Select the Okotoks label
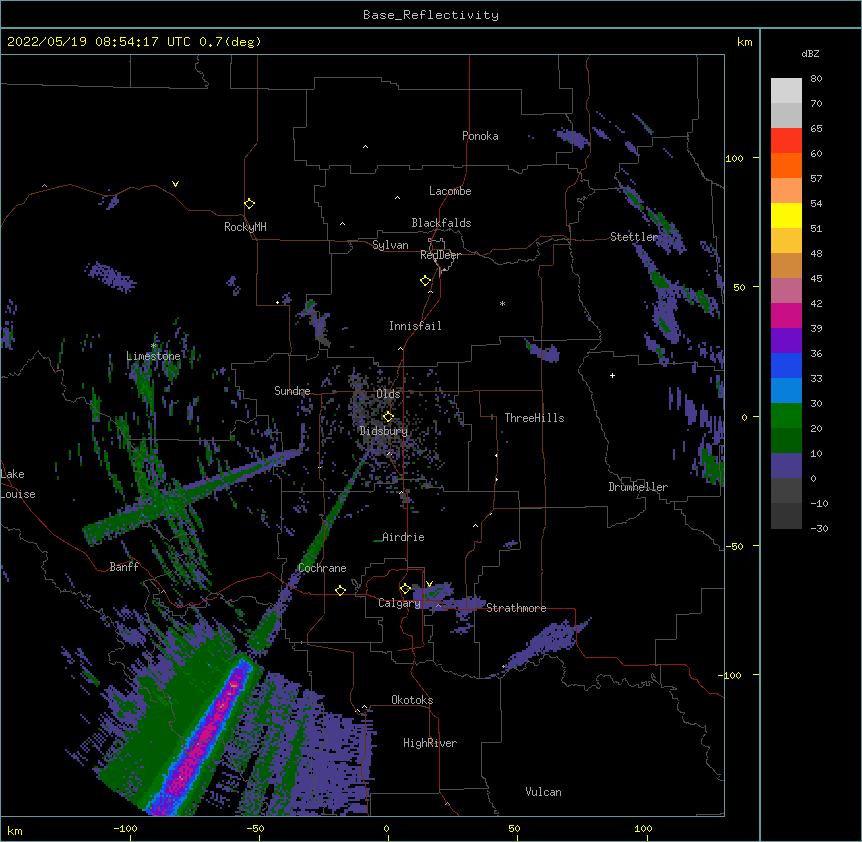Viewport: 862px width, 842px height. coord(412,700)
